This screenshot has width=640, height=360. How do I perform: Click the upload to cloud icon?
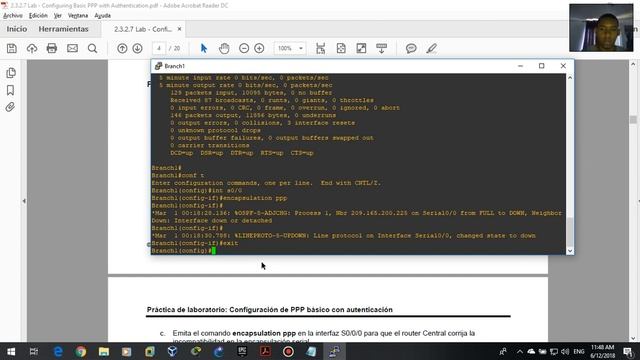[32, 49]
